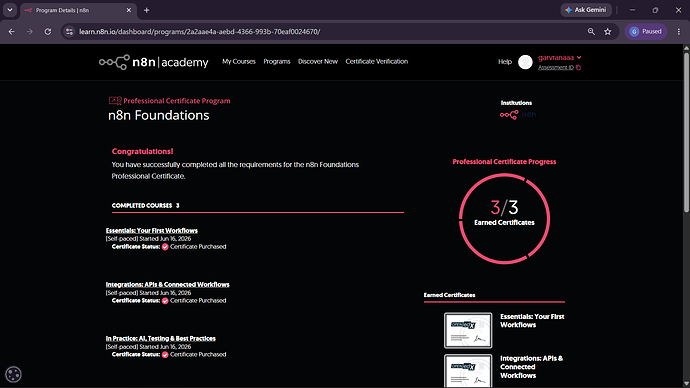The image size is (690, 388).
Task: Click the address bar URL
Action: 199,32
